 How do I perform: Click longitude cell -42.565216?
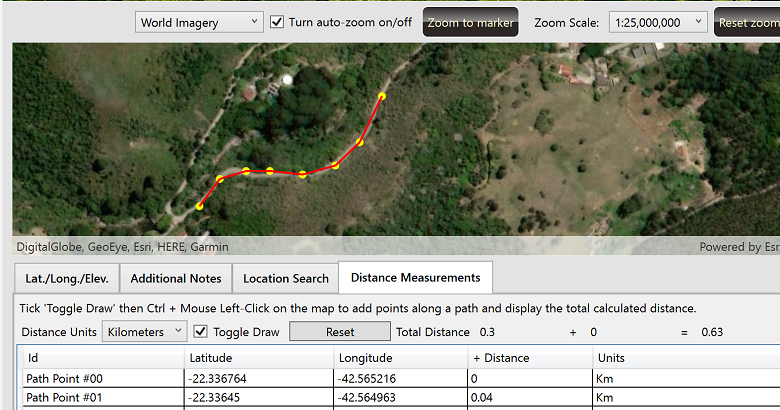tap(400, 379)
